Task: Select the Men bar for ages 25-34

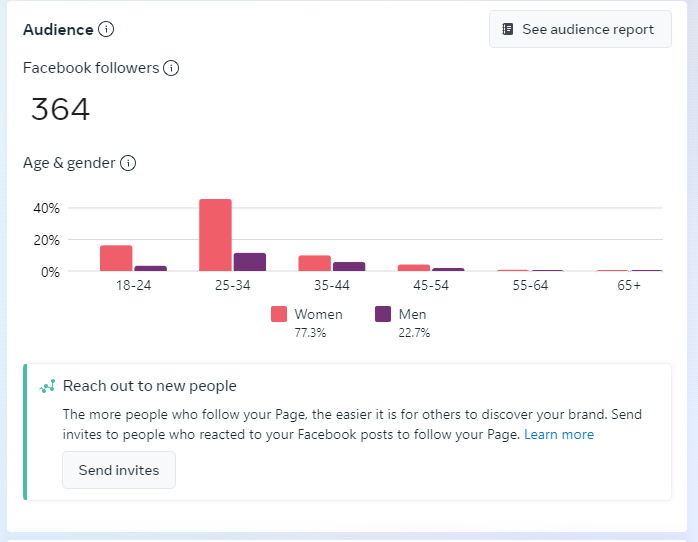Action: pyautogui.click(x=250, y=262)
